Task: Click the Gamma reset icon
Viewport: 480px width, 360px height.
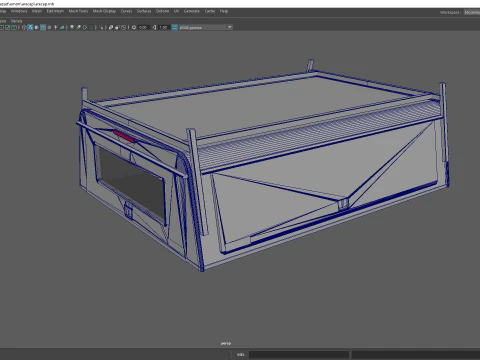Action: click(x=154, y=27)
